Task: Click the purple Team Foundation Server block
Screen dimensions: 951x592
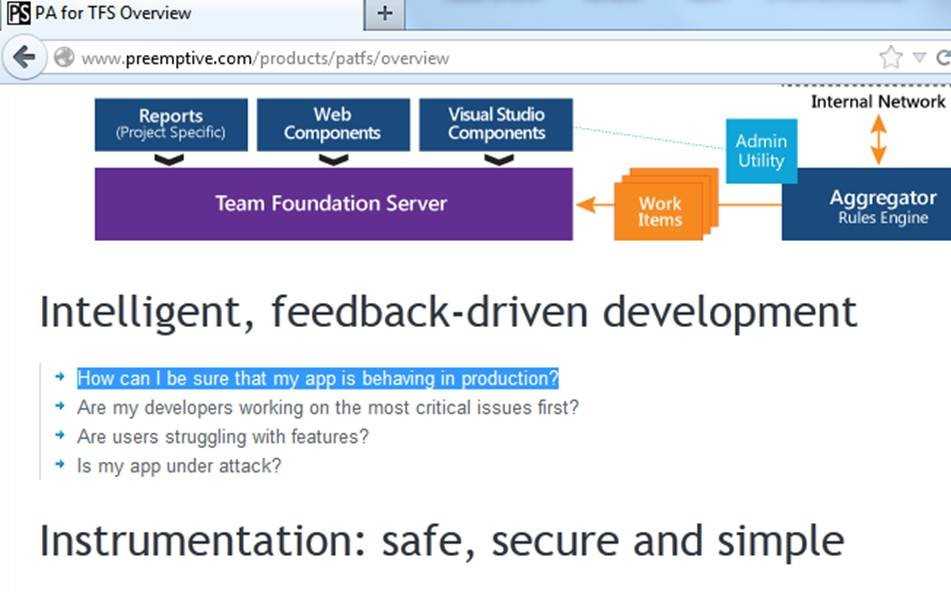Action: point(333,204)
